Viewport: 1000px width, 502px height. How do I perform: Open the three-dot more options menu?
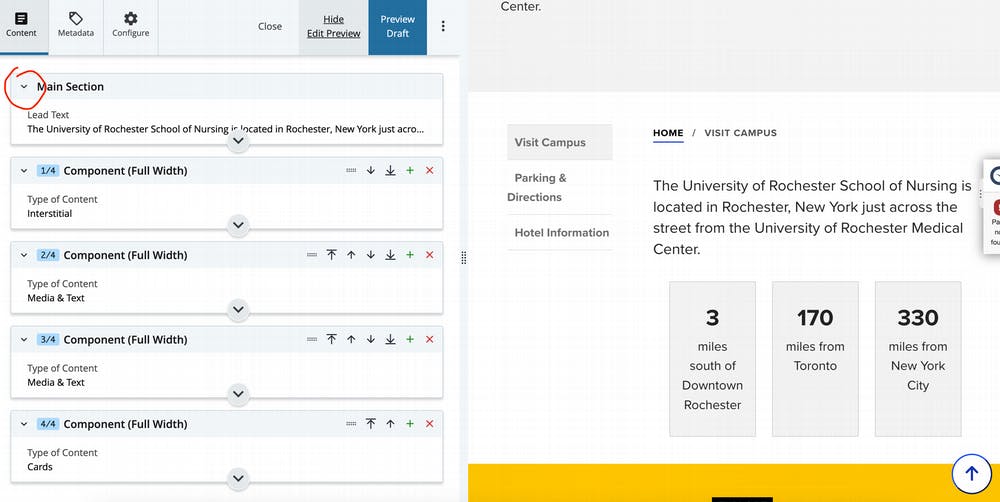[443, 26]
